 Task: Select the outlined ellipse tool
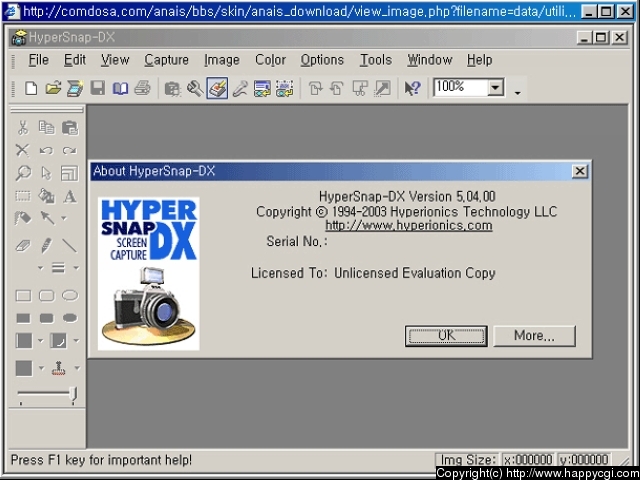click(70, 296)
